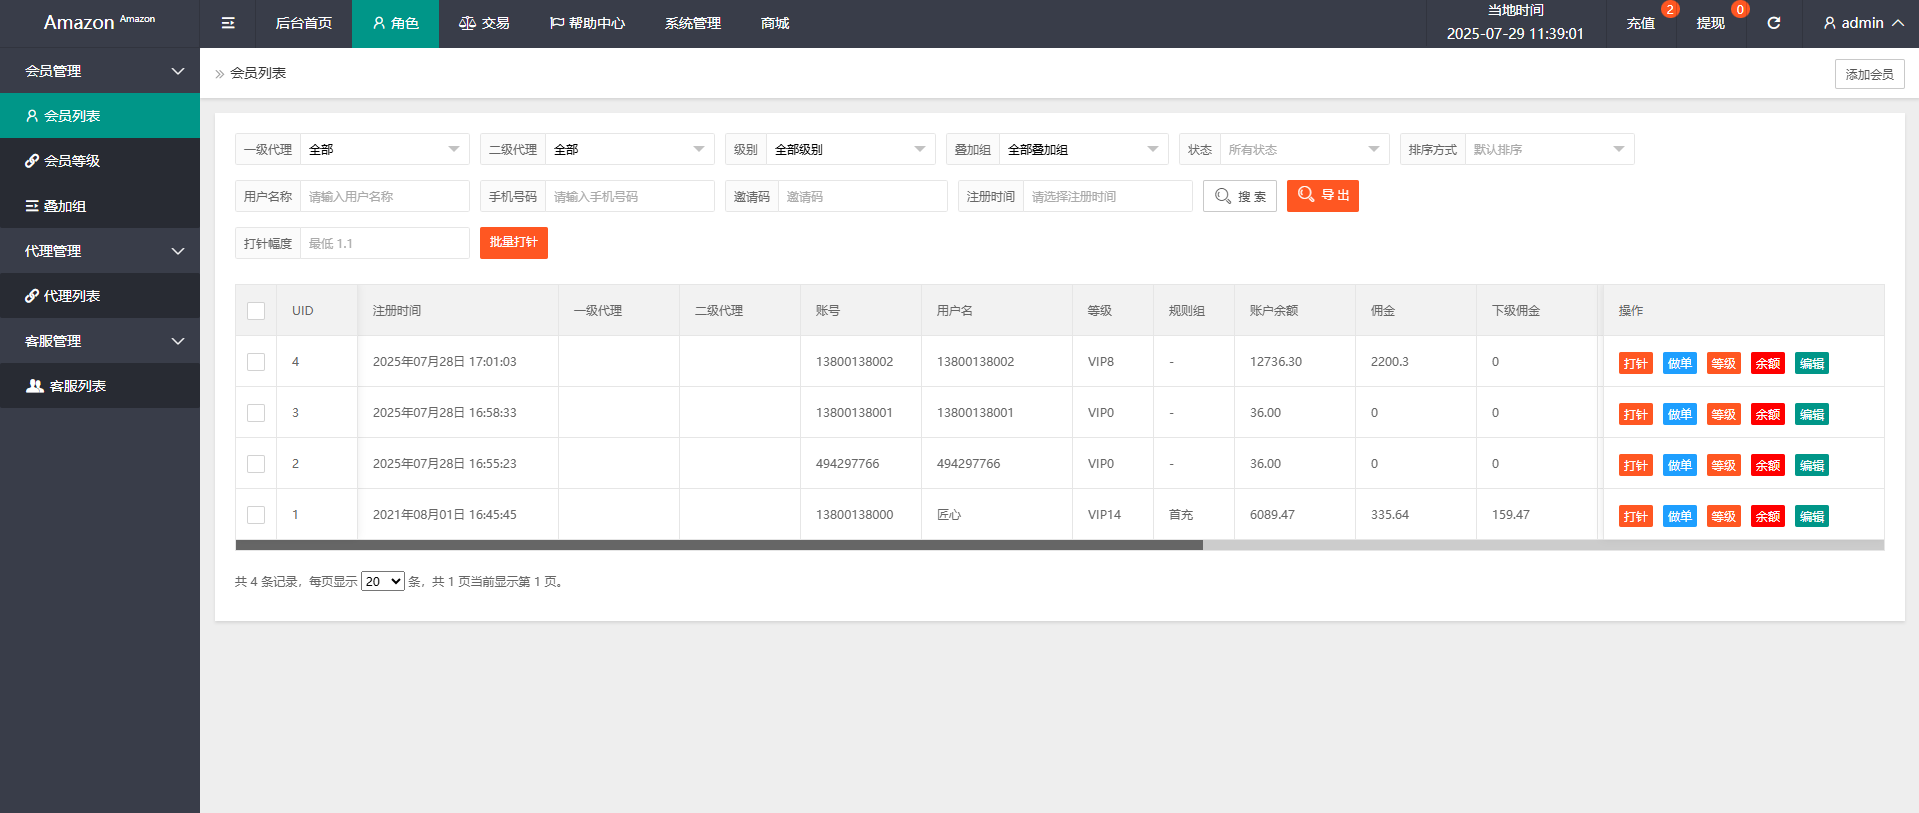Click the refresh icon in top bar
Image resolution: width=1919 pixels, height=813 pixels.
1773,23
